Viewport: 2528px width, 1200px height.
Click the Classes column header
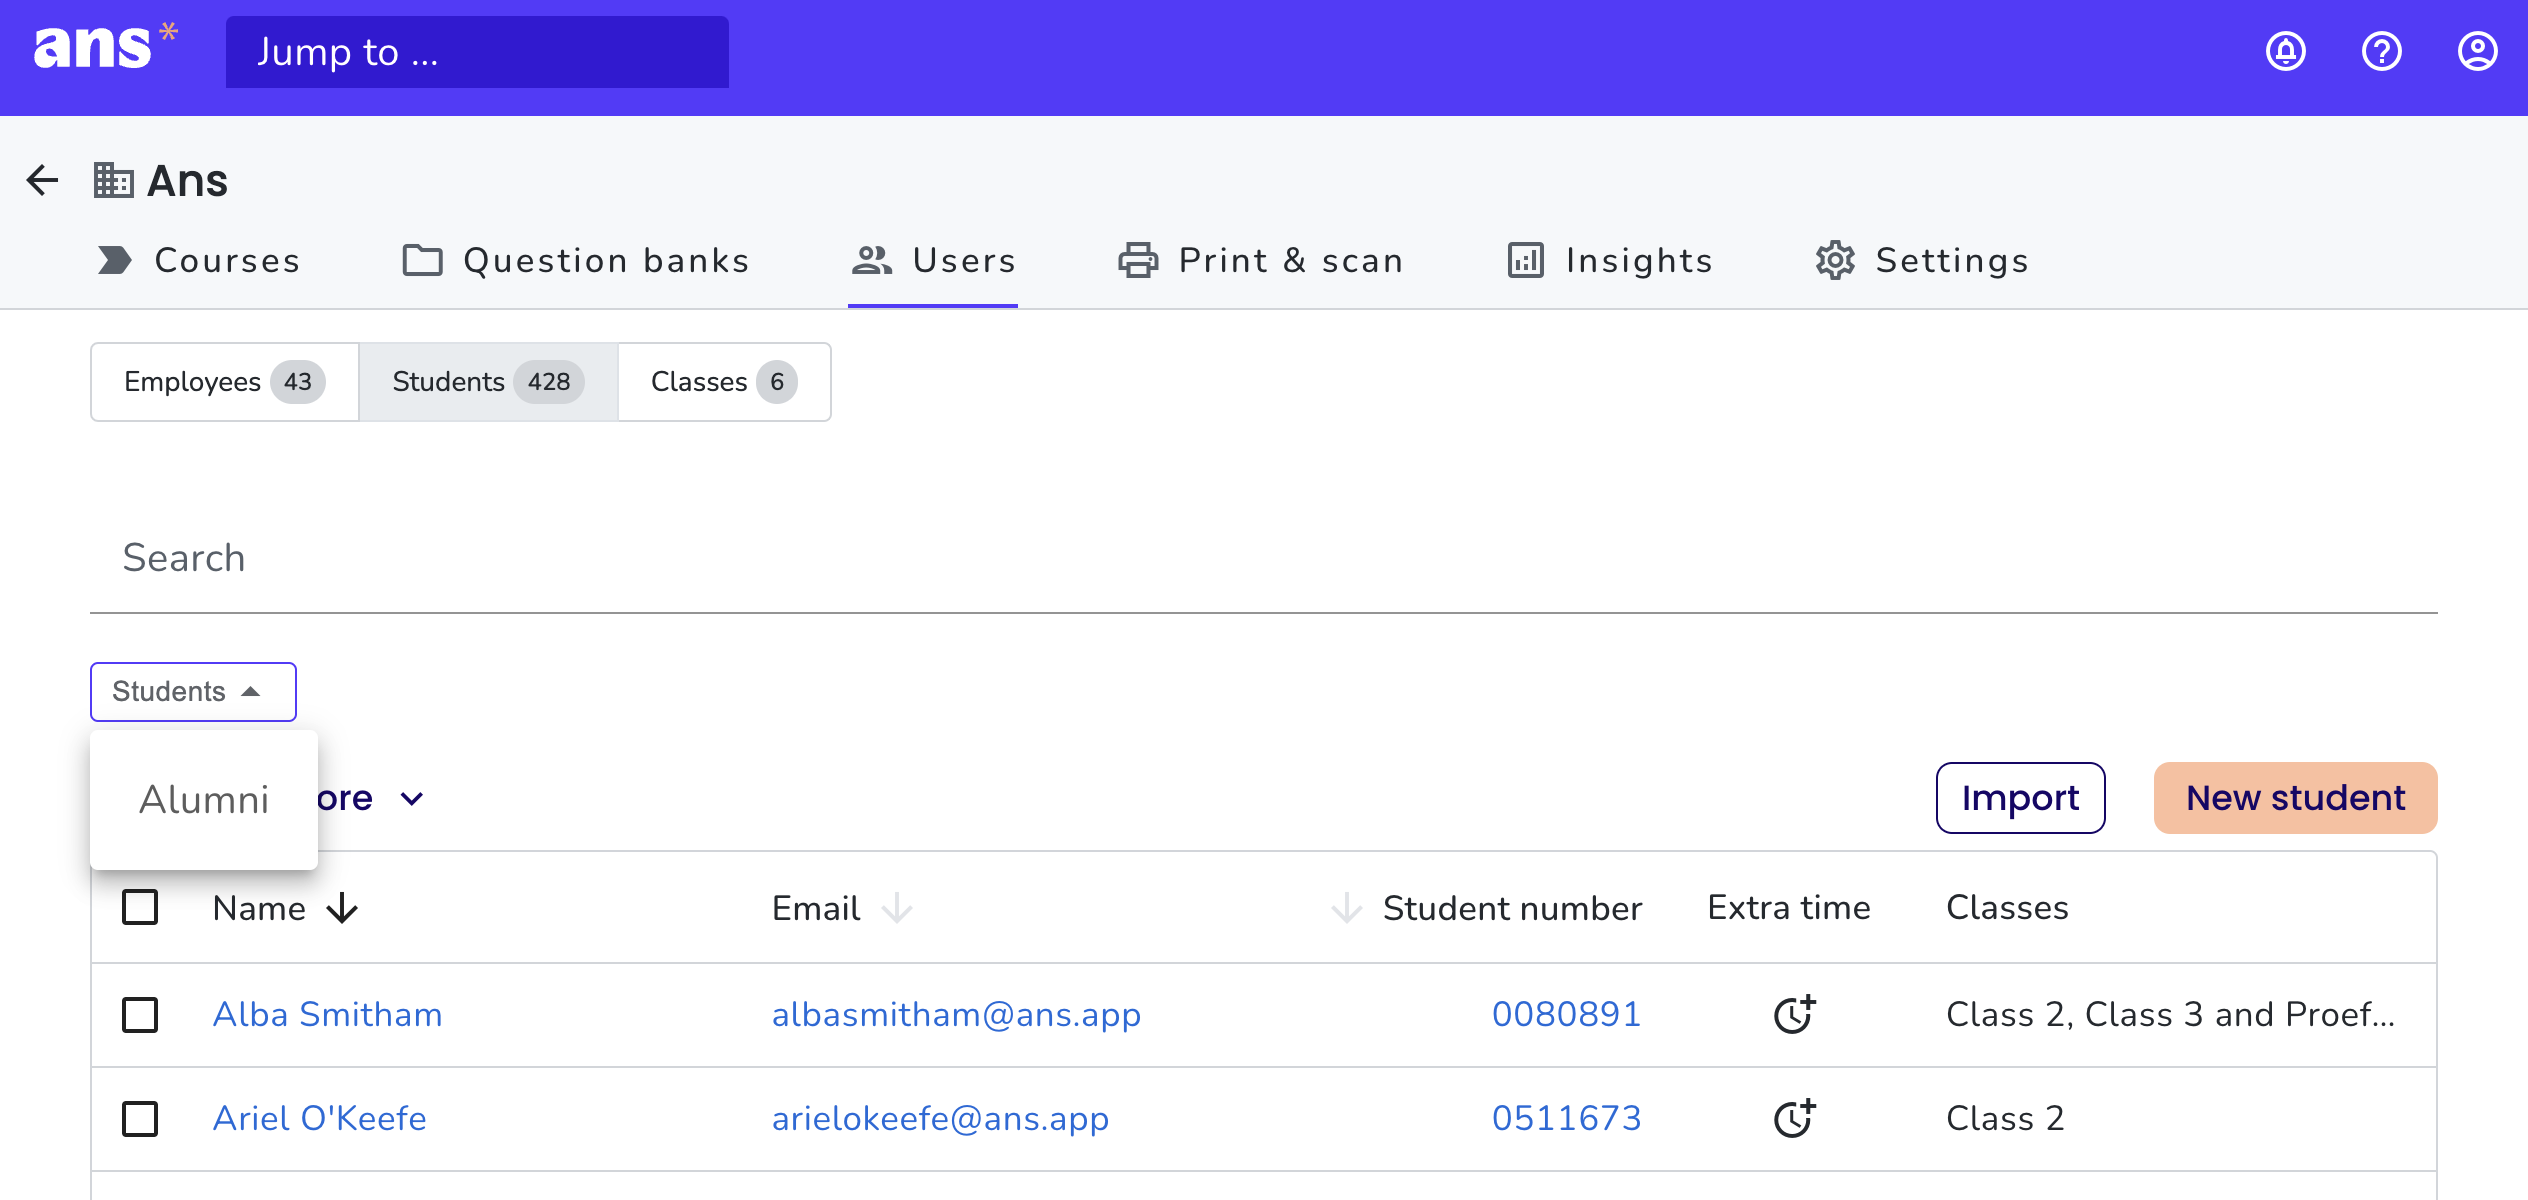[2007, 907]
